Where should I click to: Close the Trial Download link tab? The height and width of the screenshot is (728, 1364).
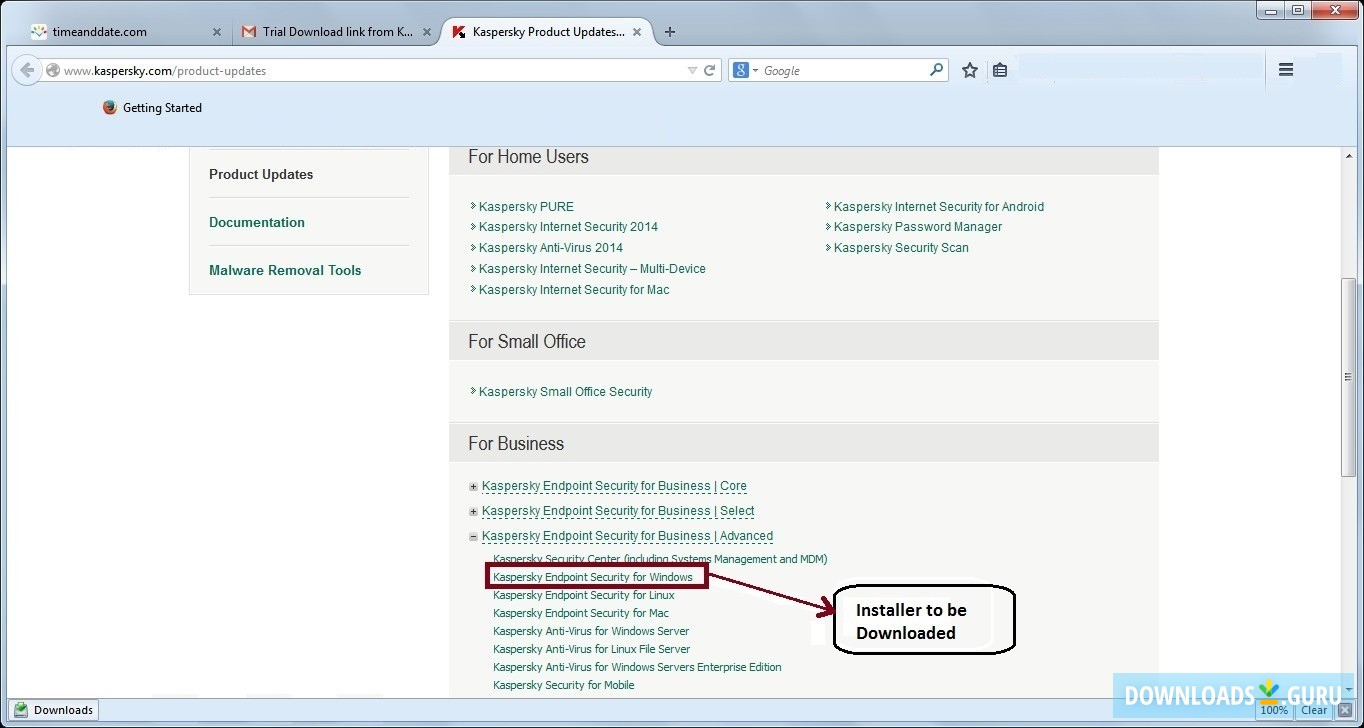pyautogui.click(x=427, y=32)
